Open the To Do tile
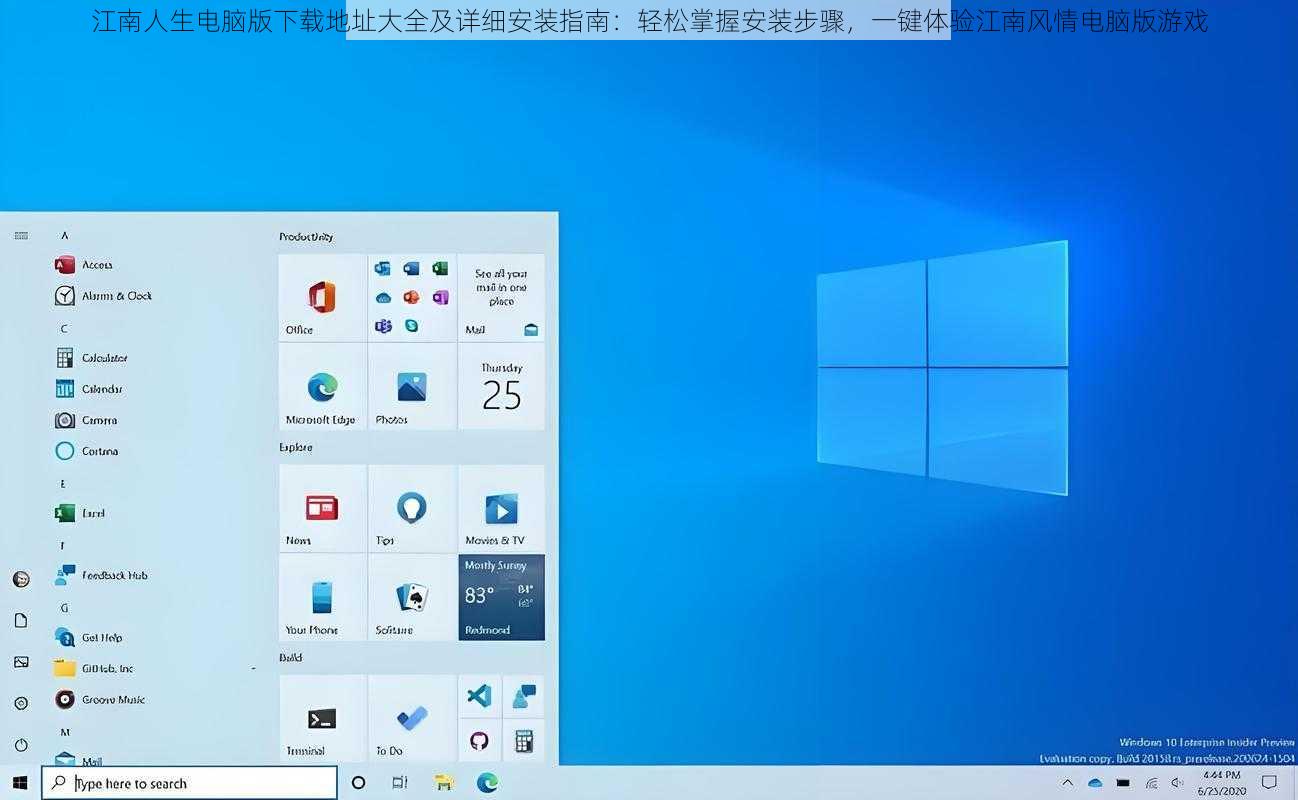This screenshot has width=1298, height=800. coord(412,718)
